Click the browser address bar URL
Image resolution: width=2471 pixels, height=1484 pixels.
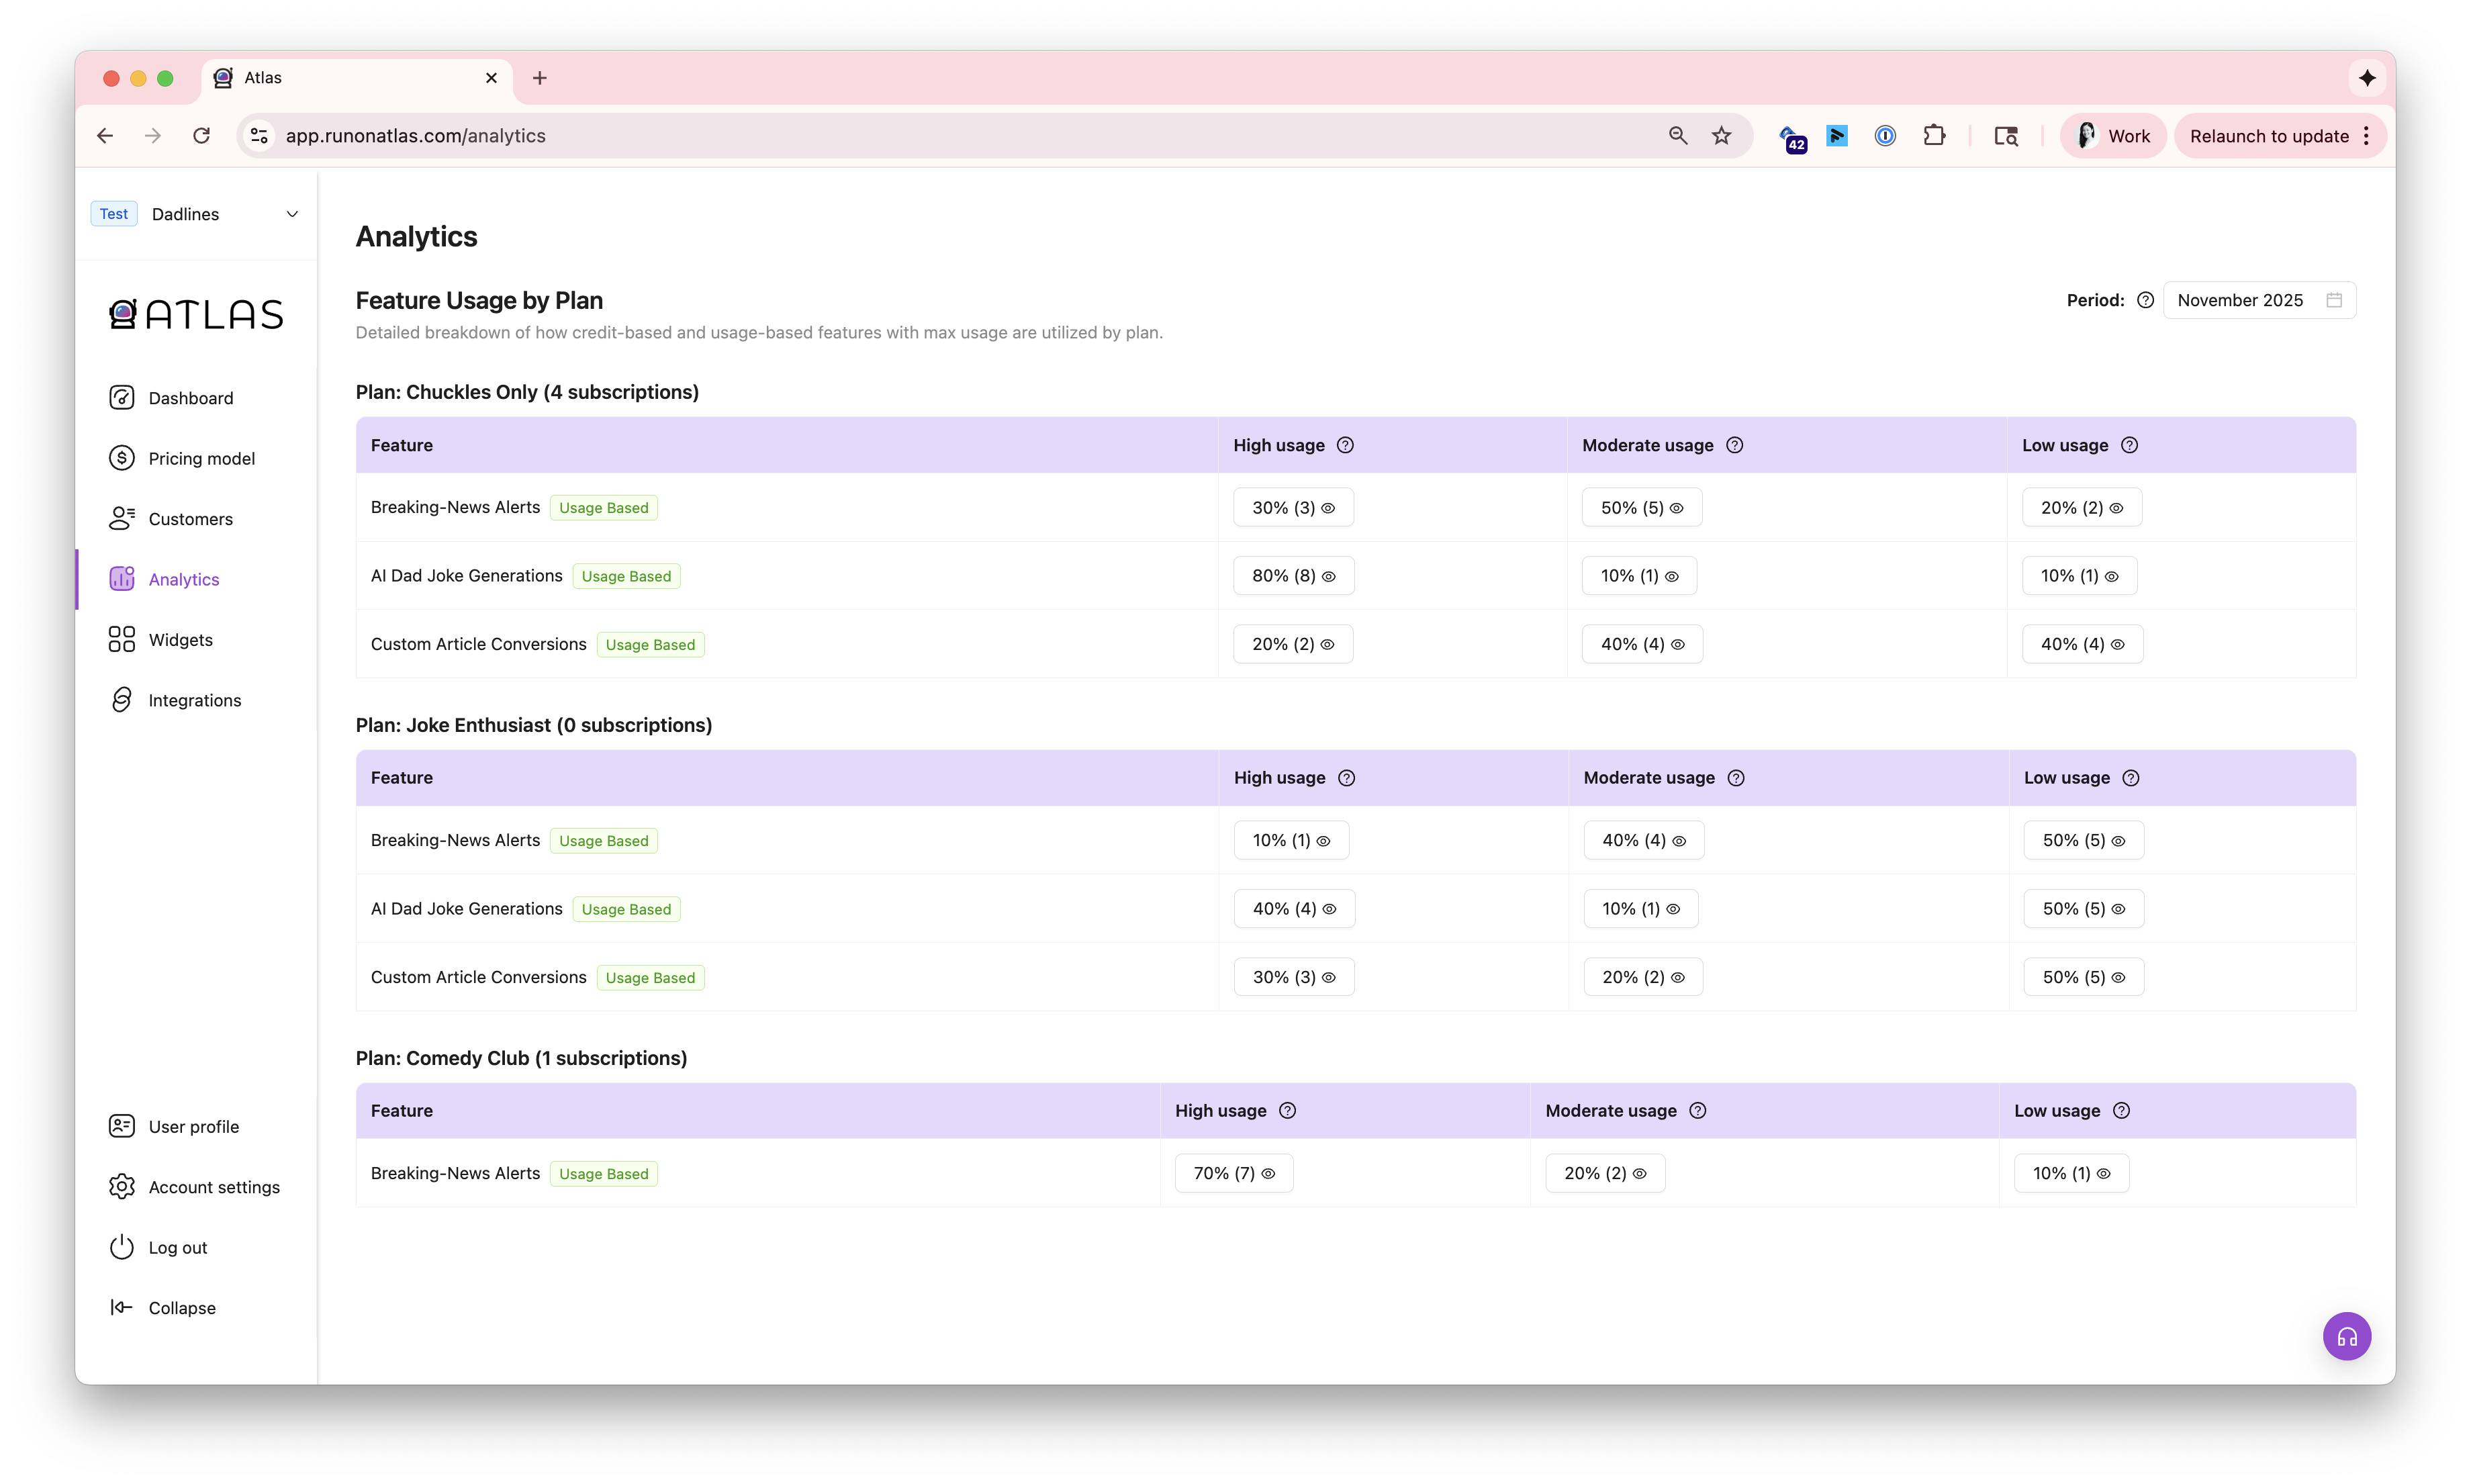tap(415, 136)
